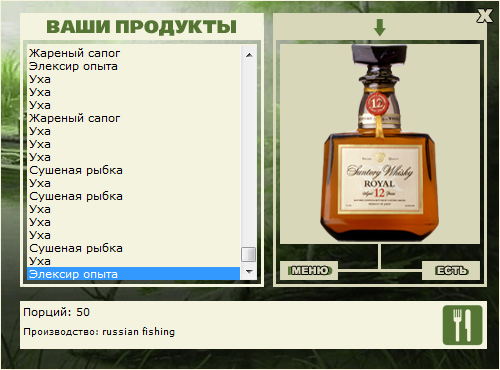
Task: Click the list scrollbar up arrow
Action: [249, 55]
